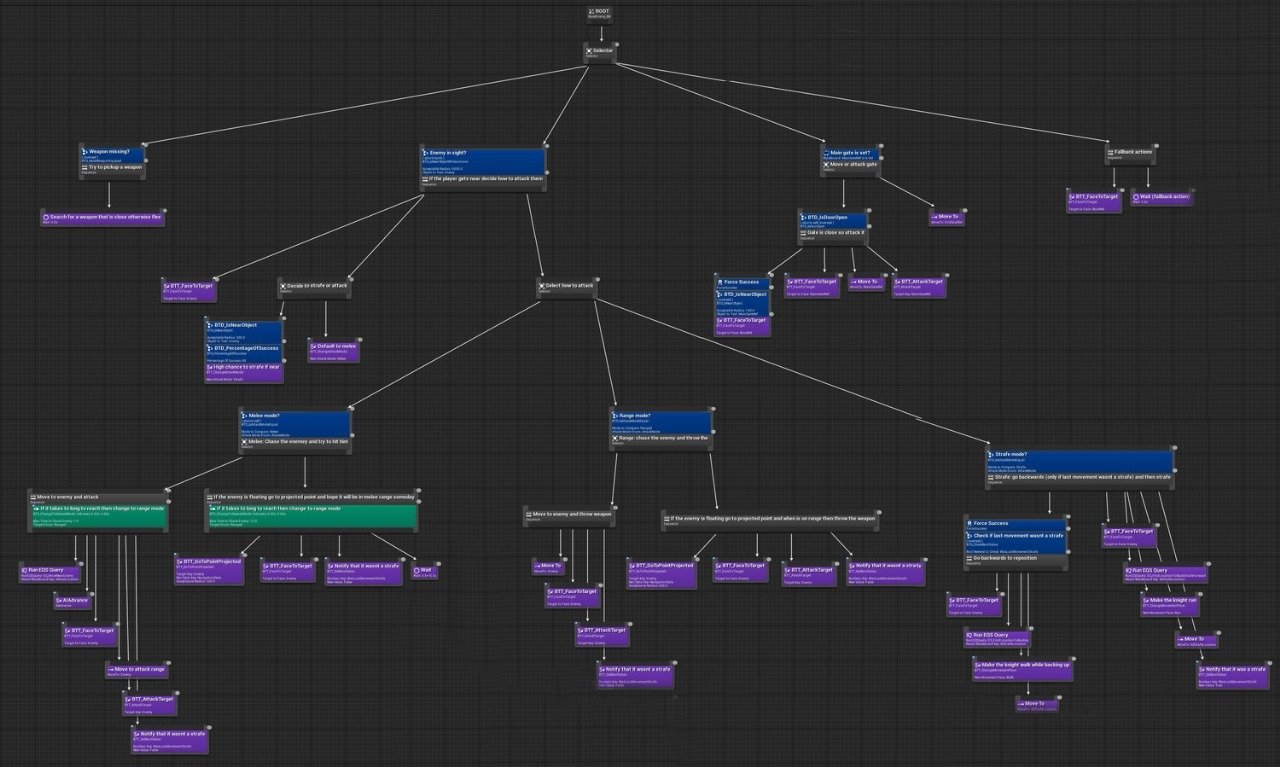Select BTT_AttackTarget under the gate sequence
1280x767 pixels.
(917, 287)
